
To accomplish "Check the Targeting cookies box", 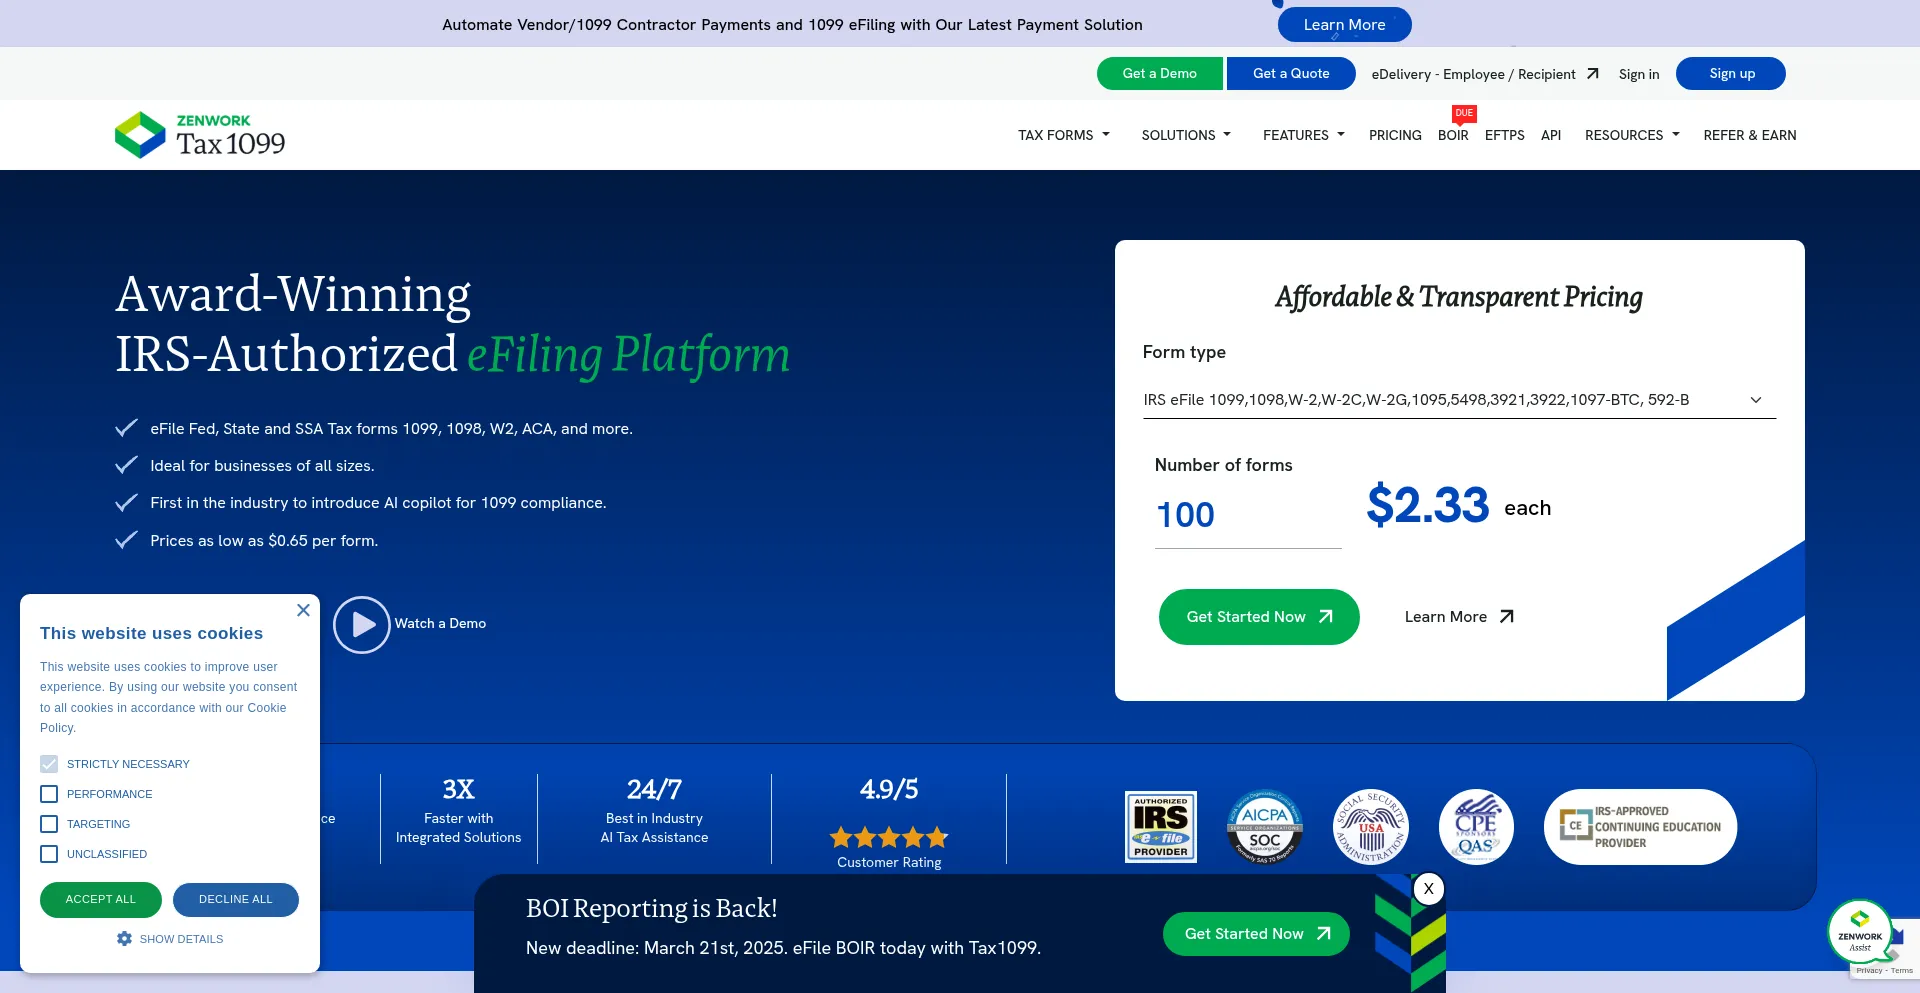I will pyautogui.click(x=49, y=824).
